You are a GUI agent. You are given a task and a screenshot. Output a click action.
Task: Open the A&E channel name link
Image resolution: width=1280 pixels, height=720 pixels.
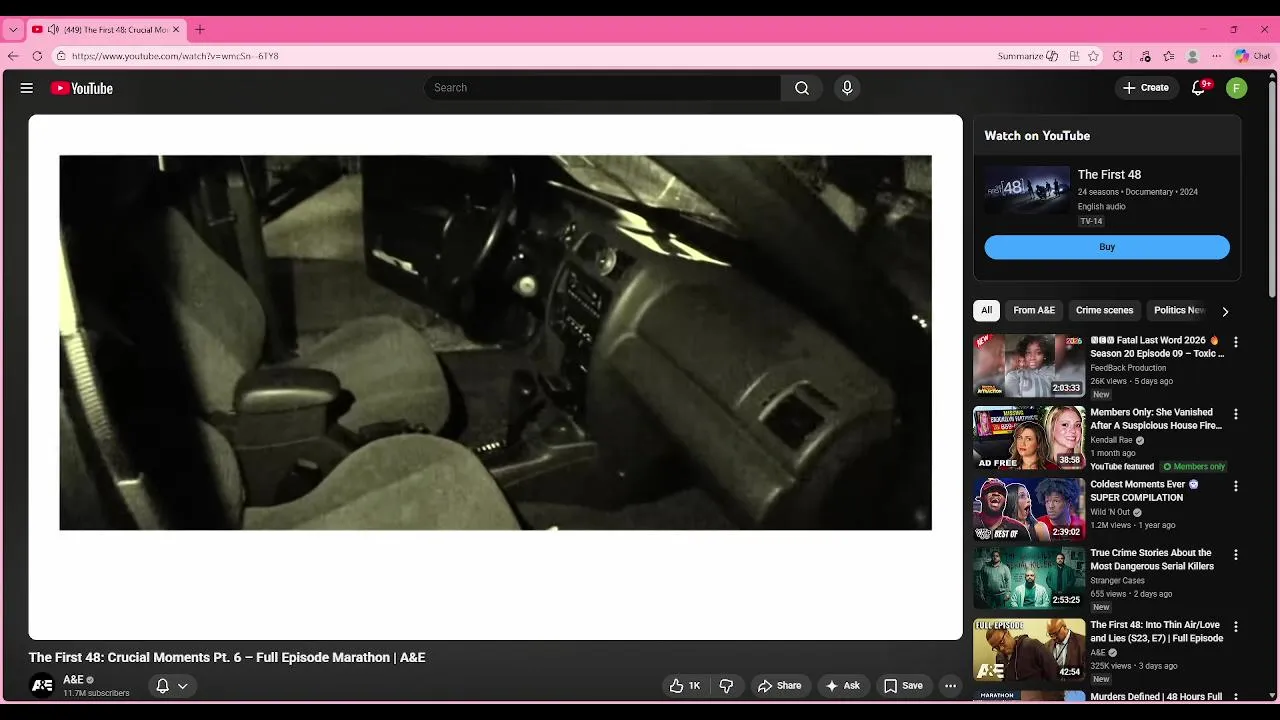tap(74, 680)
